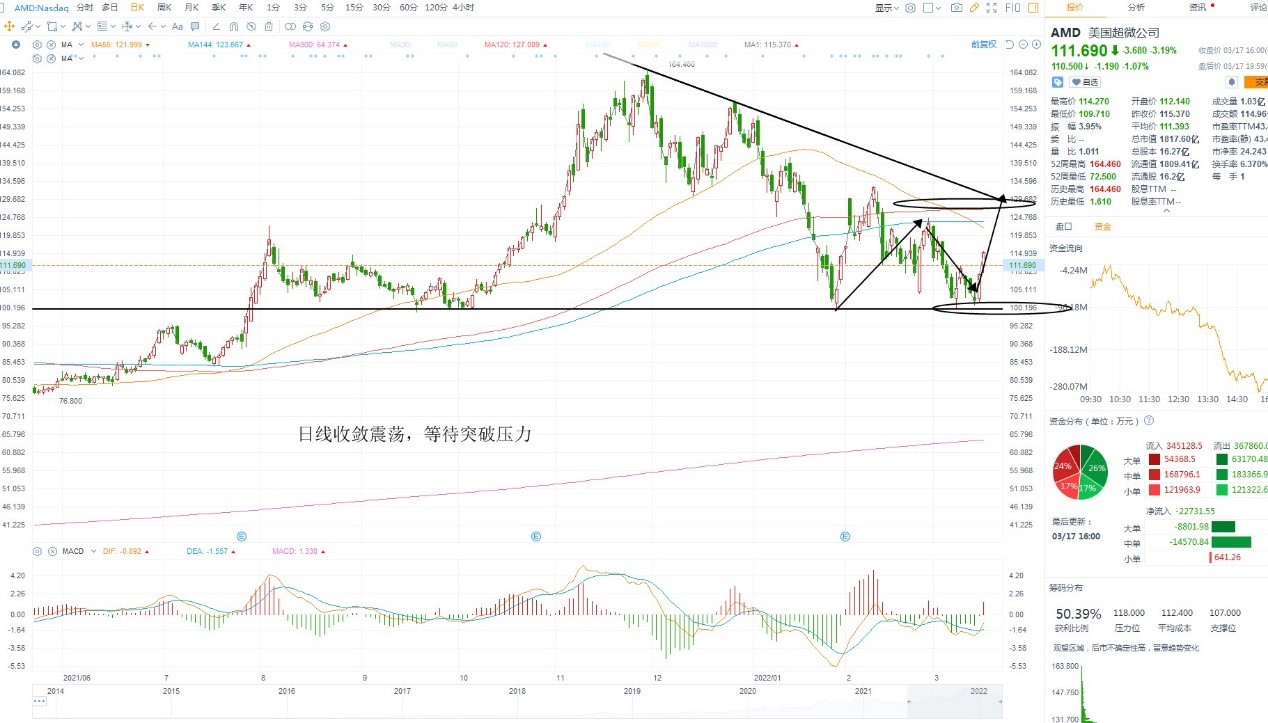Select the crosshair move tool in drawing toolbar
1268x723 pixels.
[x=9, y=26]
